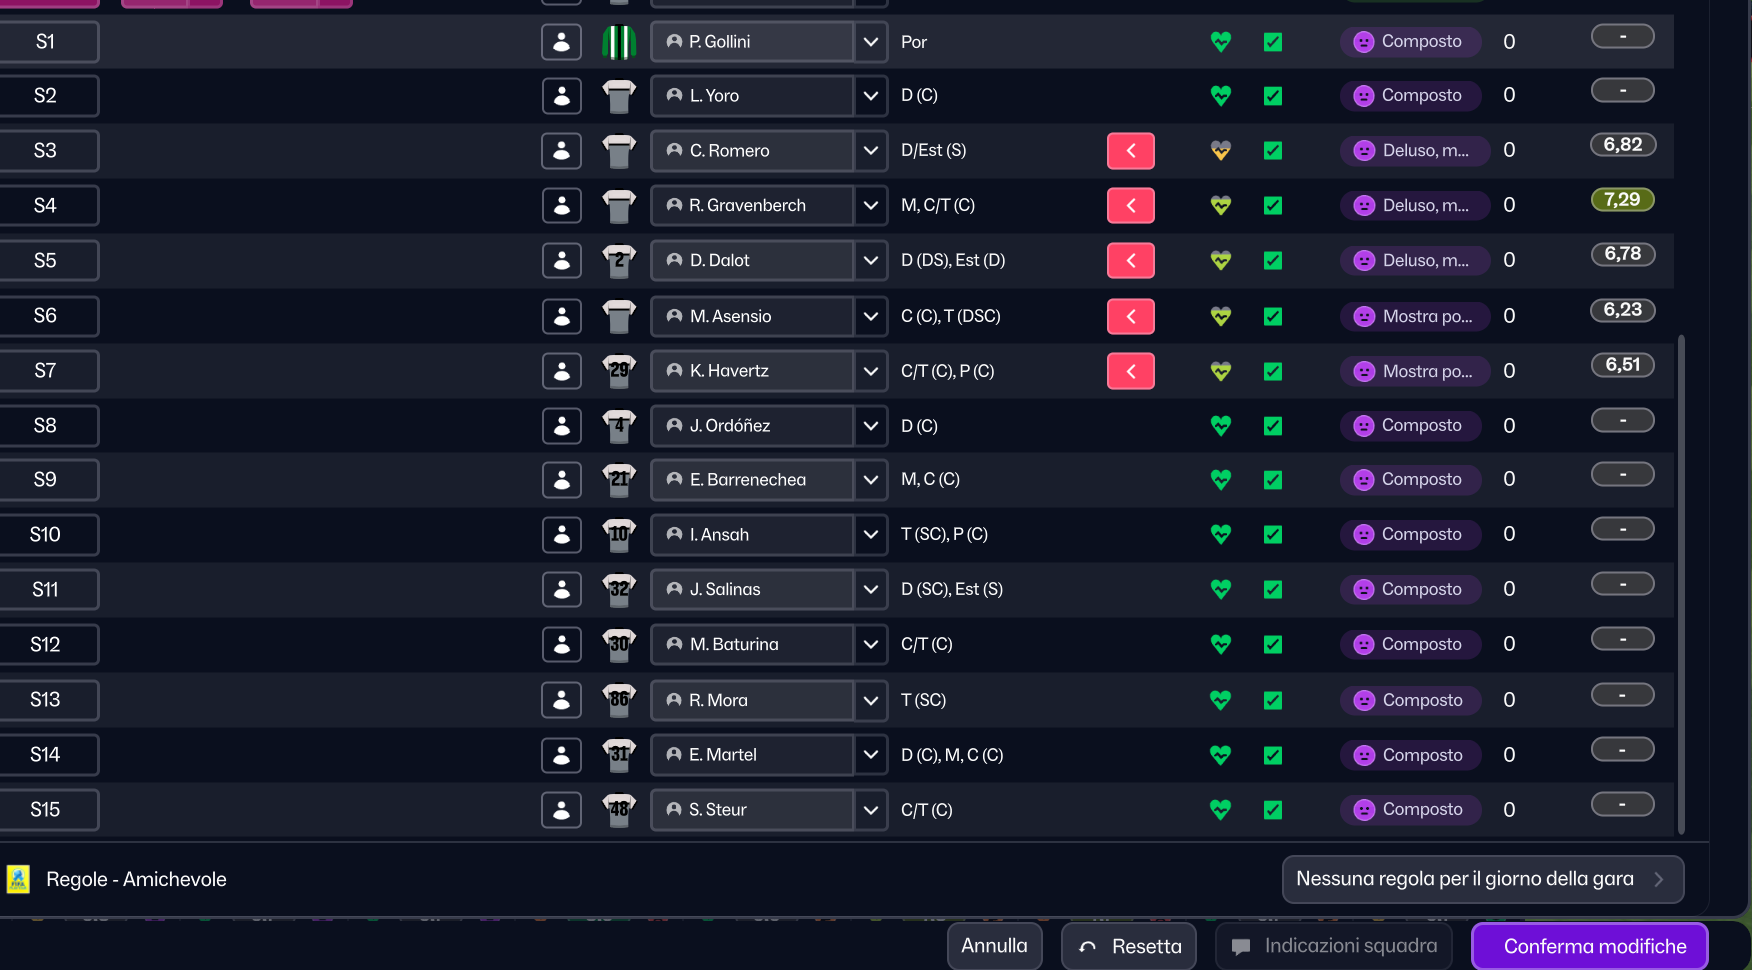Viewport: 1752px width, 970px height.
Task: Expand the player dropdown for I. Ansah
Action: [x=871, y=535]
